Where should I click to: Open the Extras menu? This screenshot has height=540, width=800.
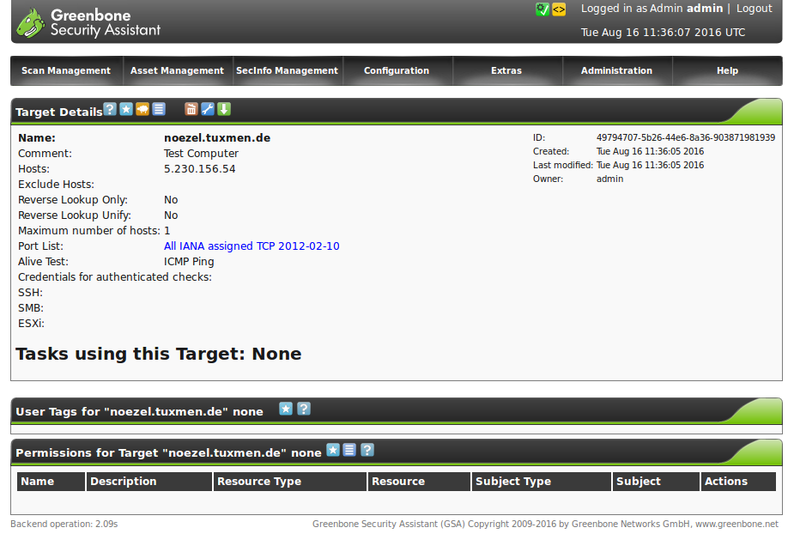tap(507, 71)
